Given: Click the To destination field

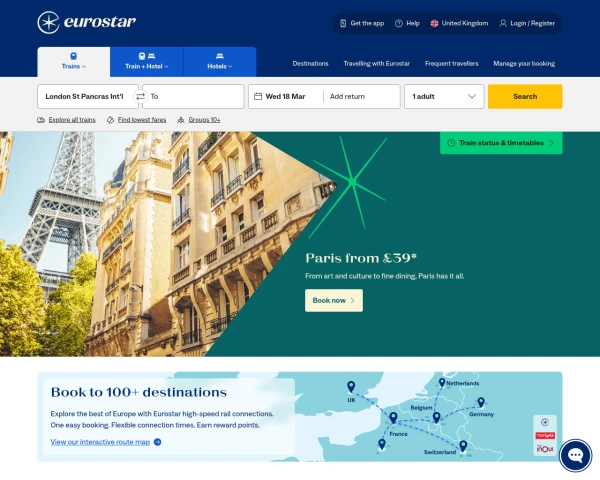Looking at the screenshot, I should (x=193, y=96).
